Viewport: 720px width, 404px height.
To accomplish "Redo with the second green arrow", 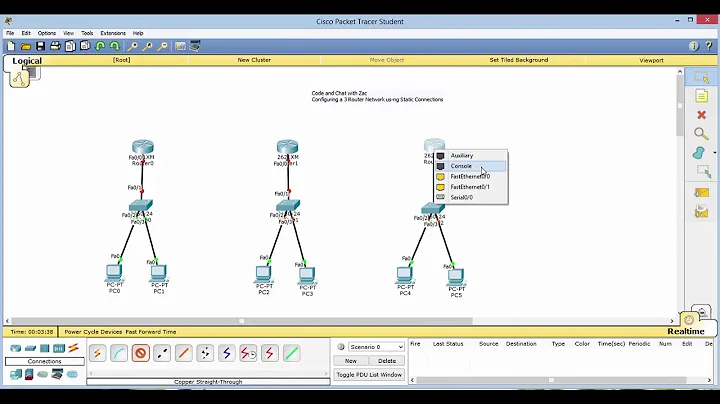I will point(115,46).
